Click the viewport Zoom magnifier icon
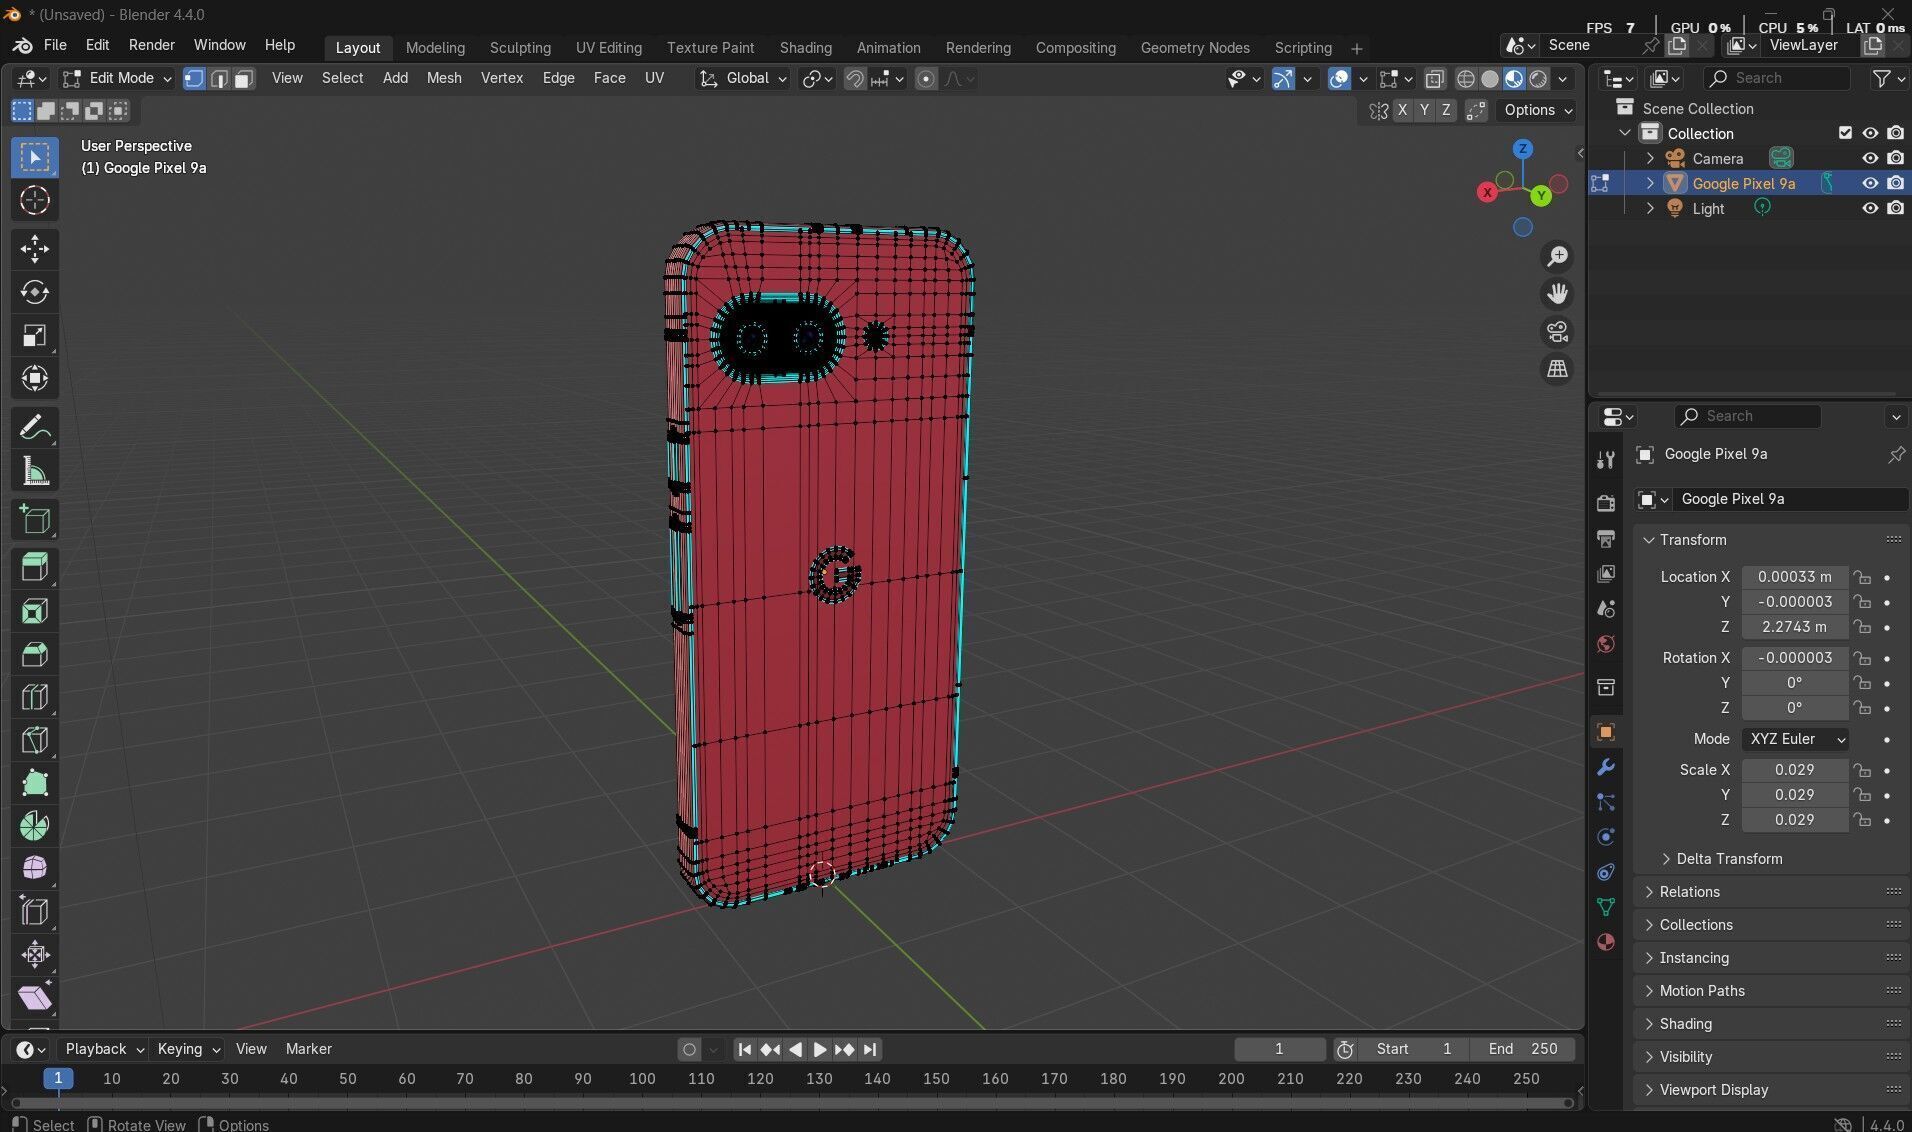The width and height of the screenshot is (1912, 1132). 1557,257
